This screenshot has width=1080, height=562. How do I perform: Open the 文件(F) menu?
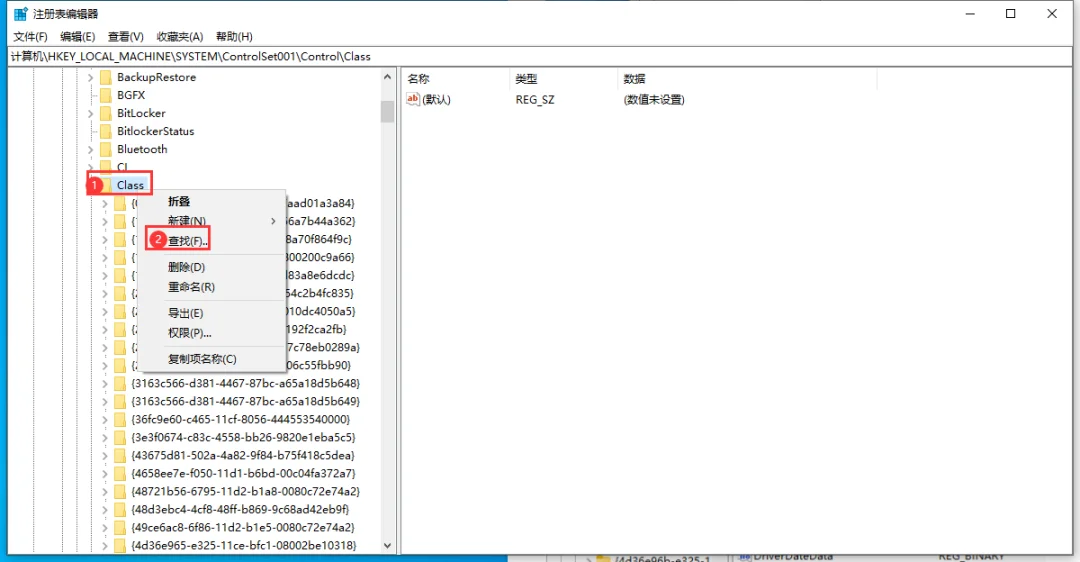point(30,37)
